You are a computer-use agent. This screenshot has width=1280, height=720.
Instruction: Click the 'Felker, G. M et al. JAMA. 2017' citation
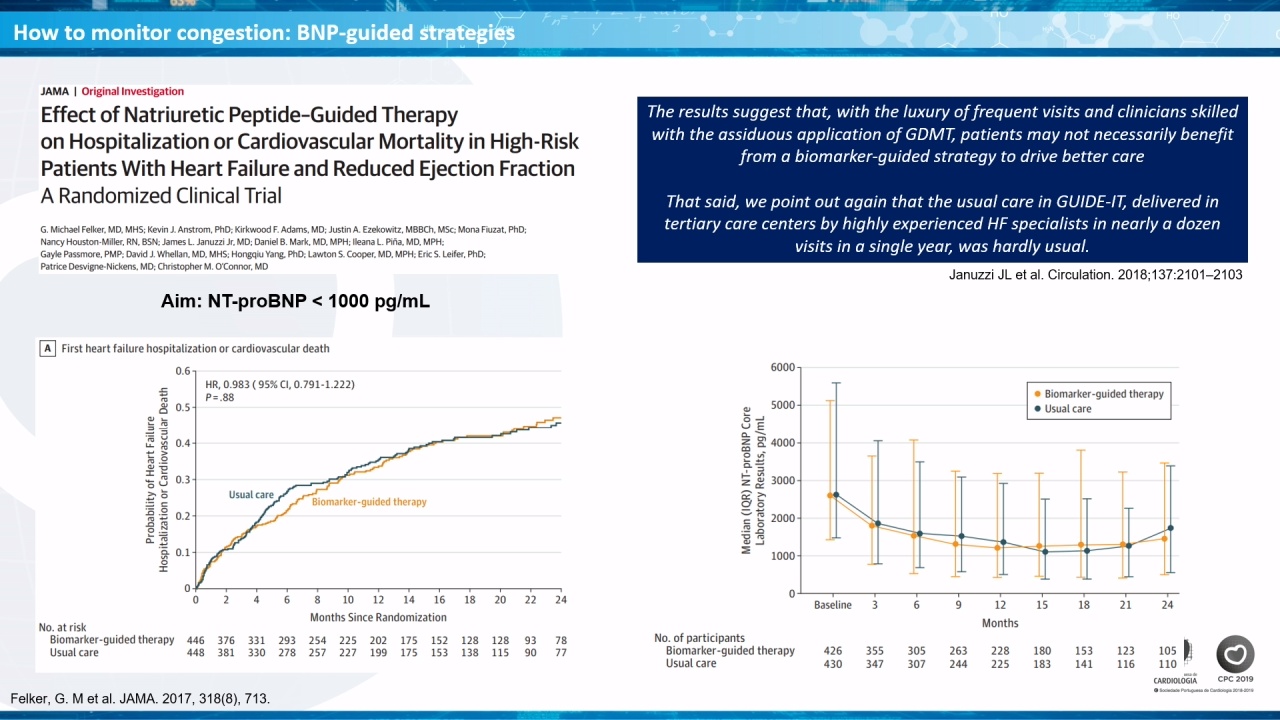(140, 698)
